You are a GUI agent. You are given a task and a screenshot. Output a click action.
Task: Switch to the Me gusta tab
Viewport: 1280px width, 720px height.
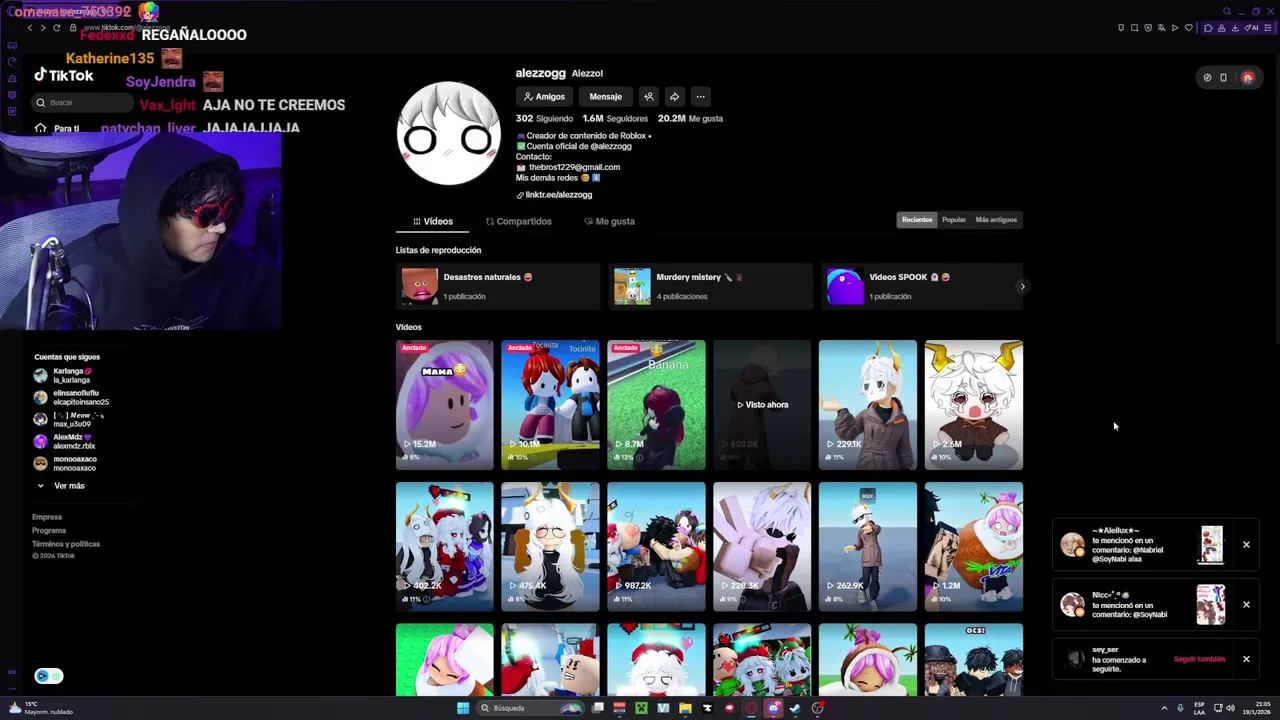pyautogui.click(x=609, y=221)
